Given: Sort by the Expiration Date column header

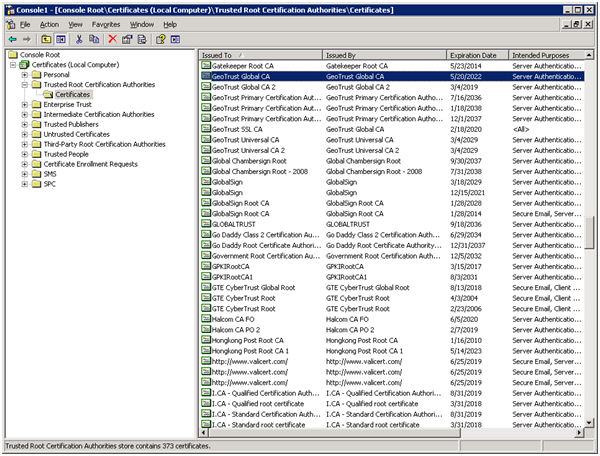Looking at the screenshot, I should pos(477,55).
